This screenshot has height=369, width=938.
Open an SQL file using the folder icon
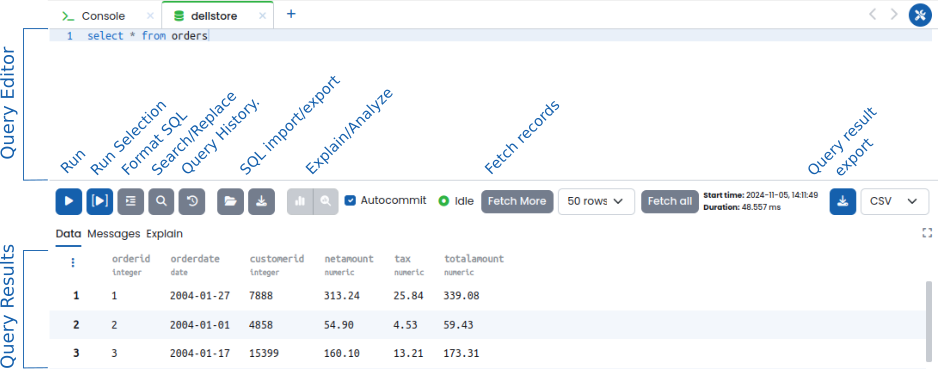click(230, 202)
